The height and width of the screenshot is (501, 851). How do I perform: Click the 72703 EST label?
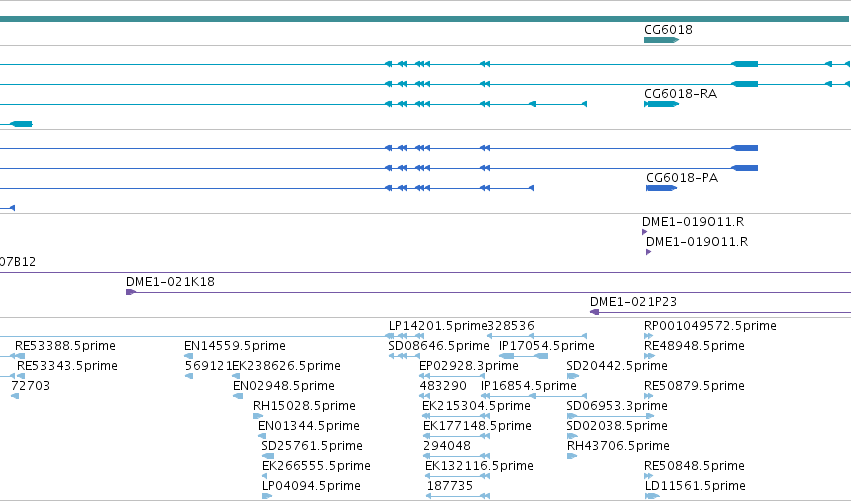[30, 386]
